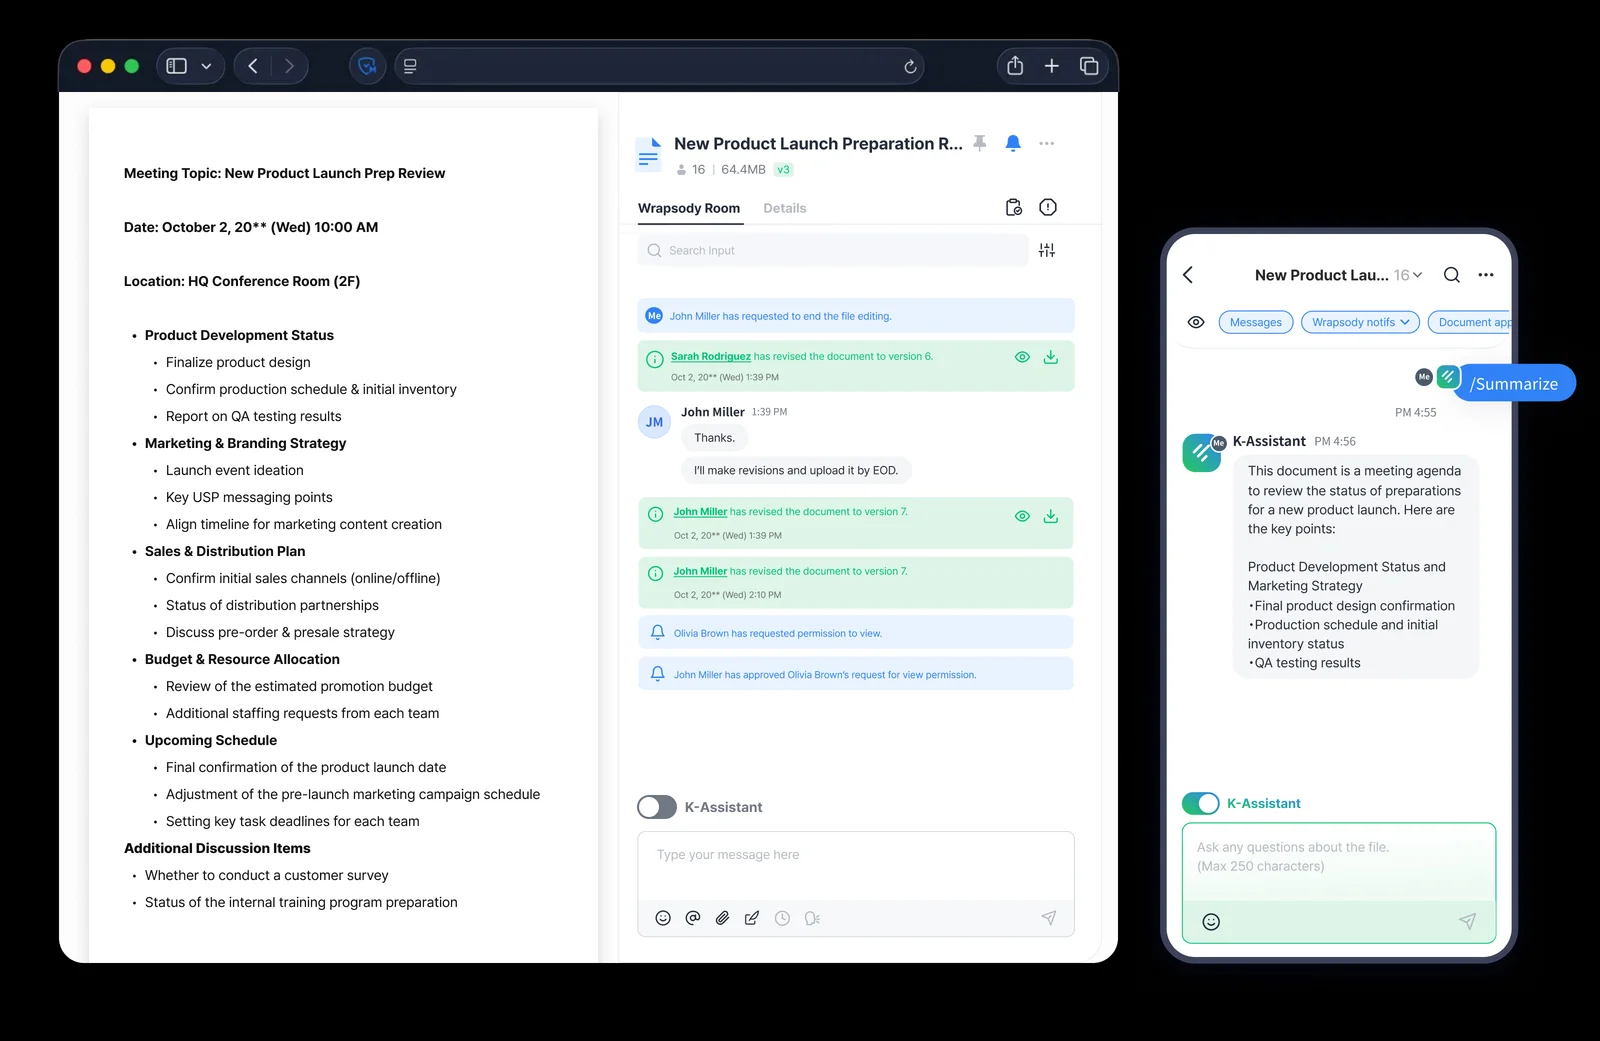Click the browser share icon

[1015, 66]
